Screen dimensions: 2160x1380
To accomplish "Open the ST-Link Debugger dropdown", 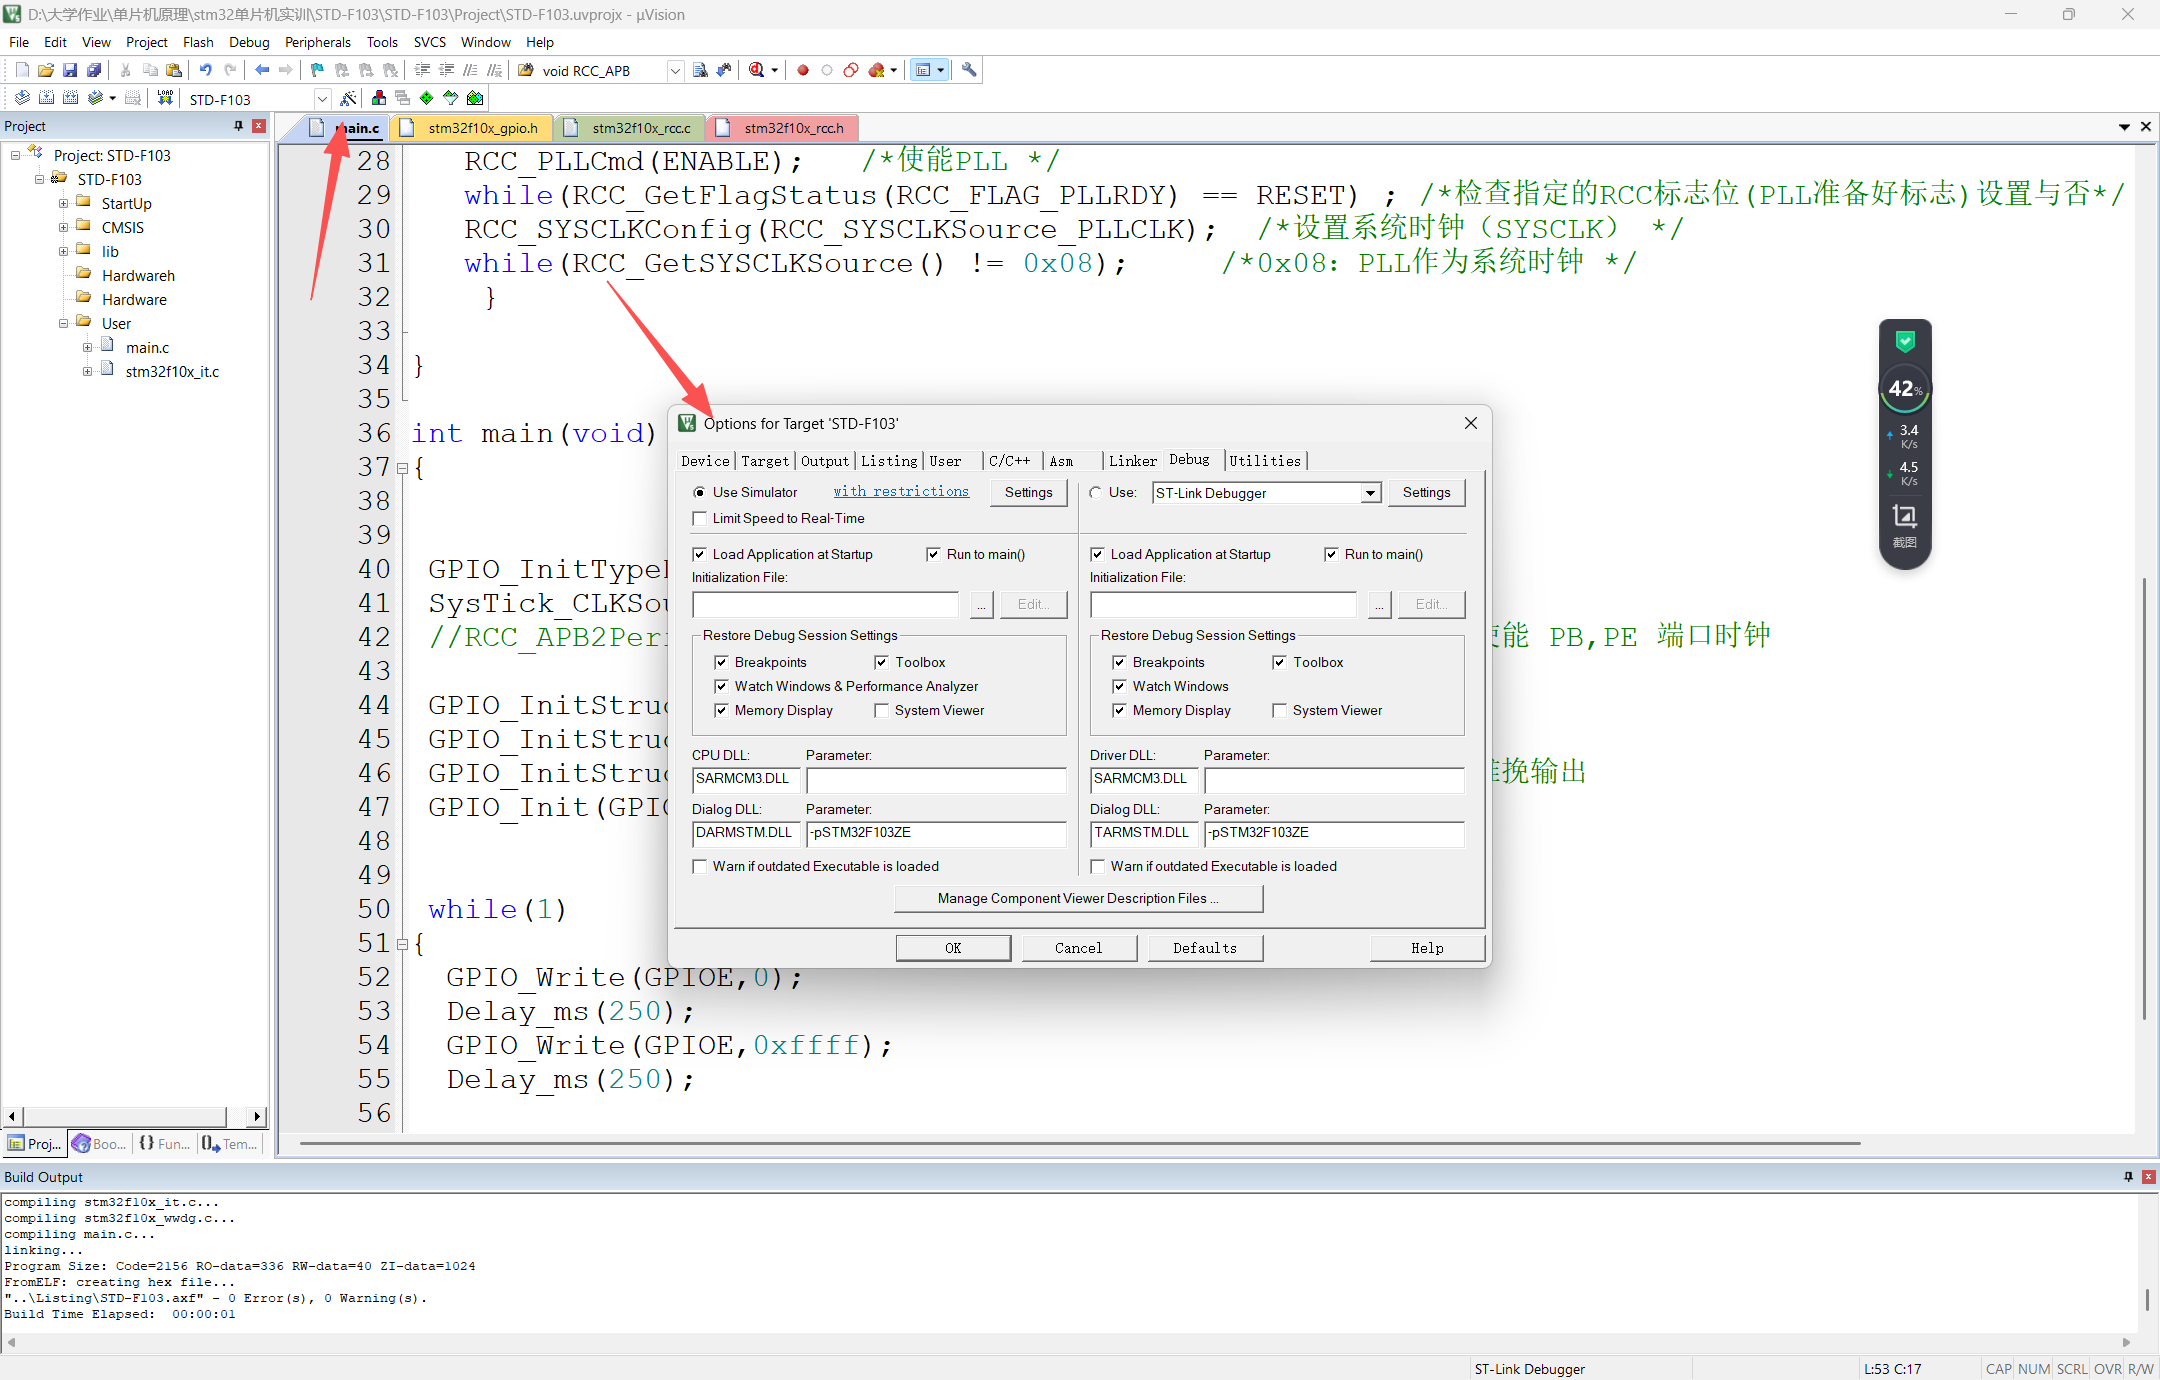I will click(x=1370, y=493).
